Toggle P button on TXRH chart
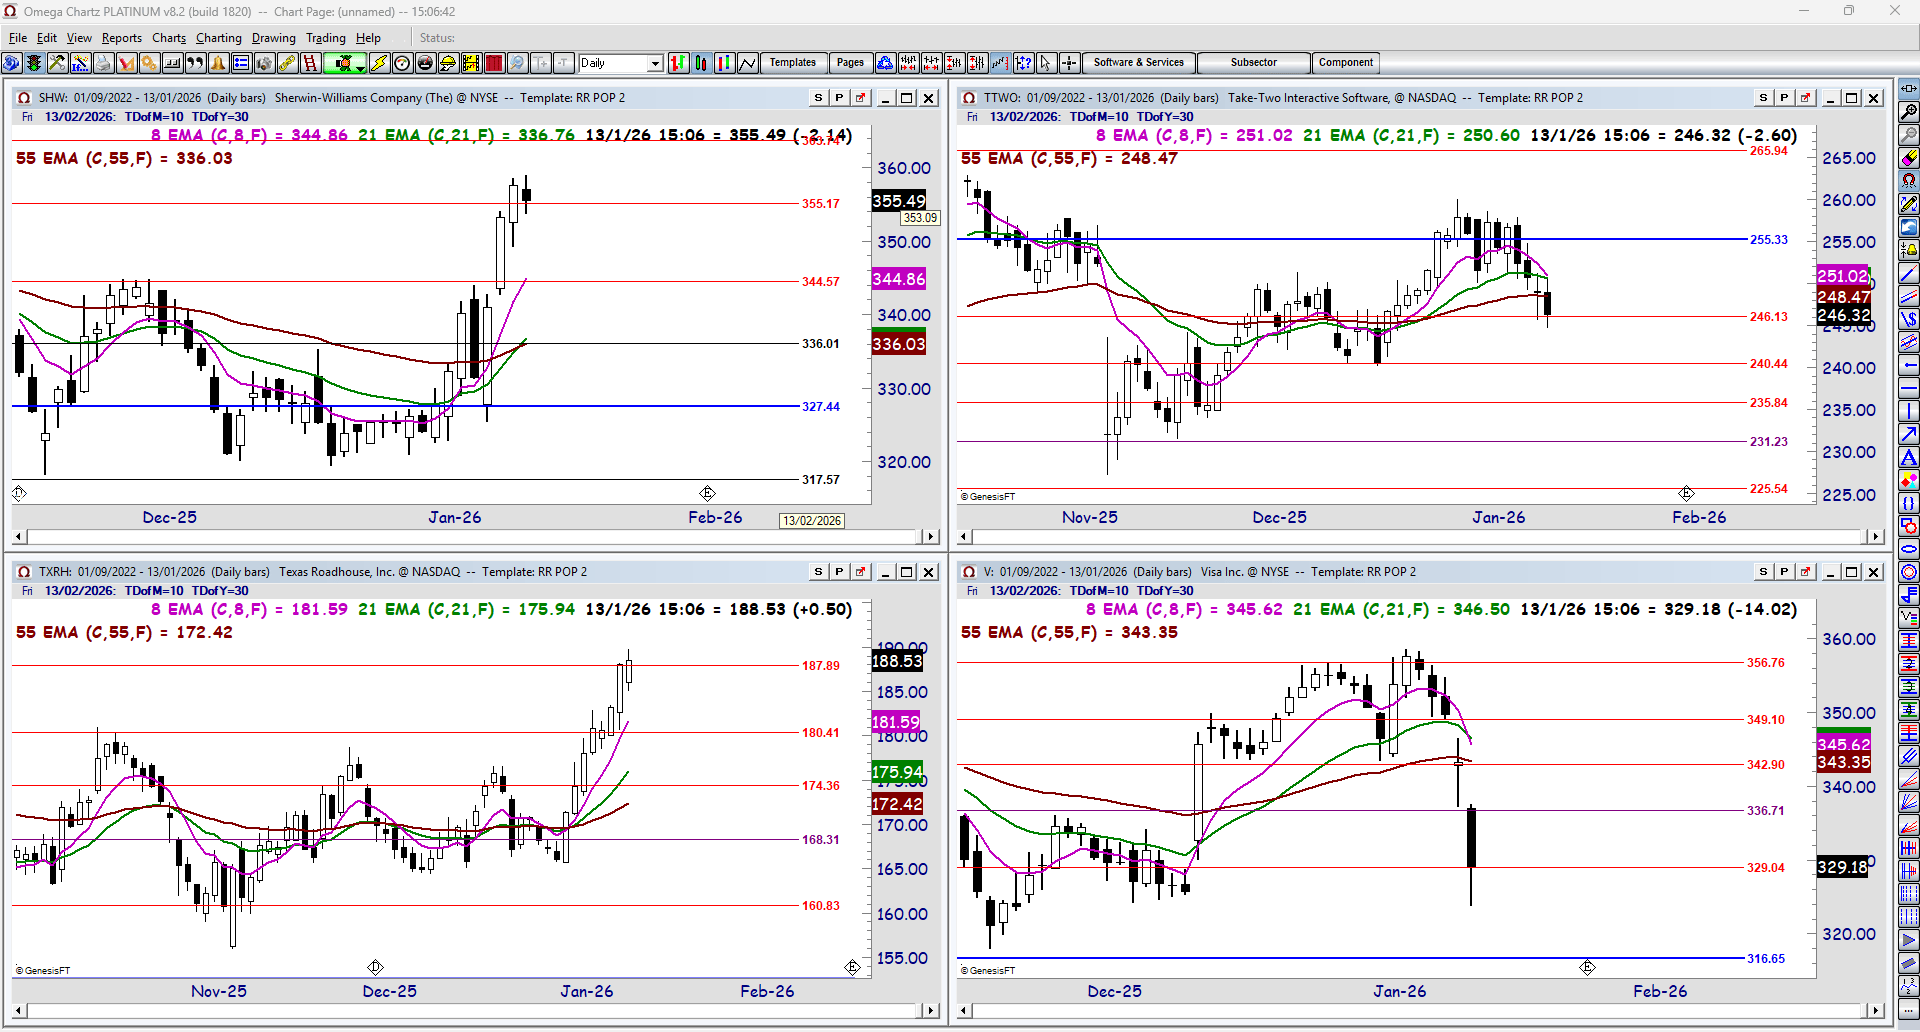Image resolution: width=1920 pixels, height=1032 pixels. tap(839, 572)
